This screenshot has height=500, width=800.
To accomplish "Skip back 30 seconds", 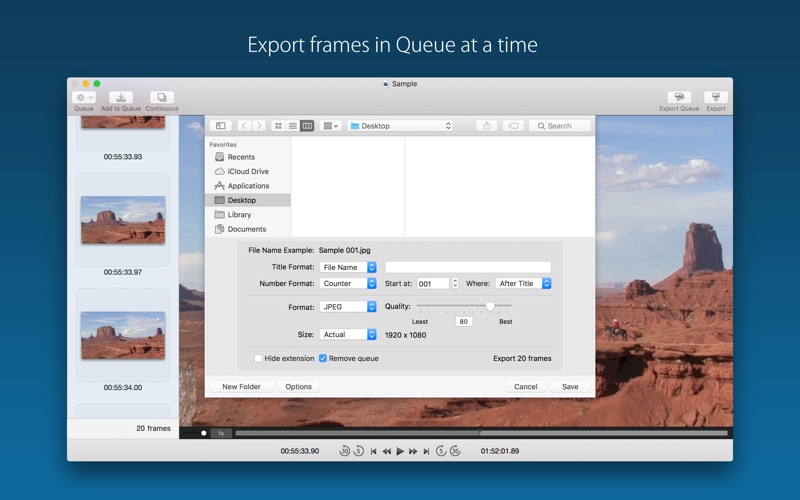I will point(345,451).
